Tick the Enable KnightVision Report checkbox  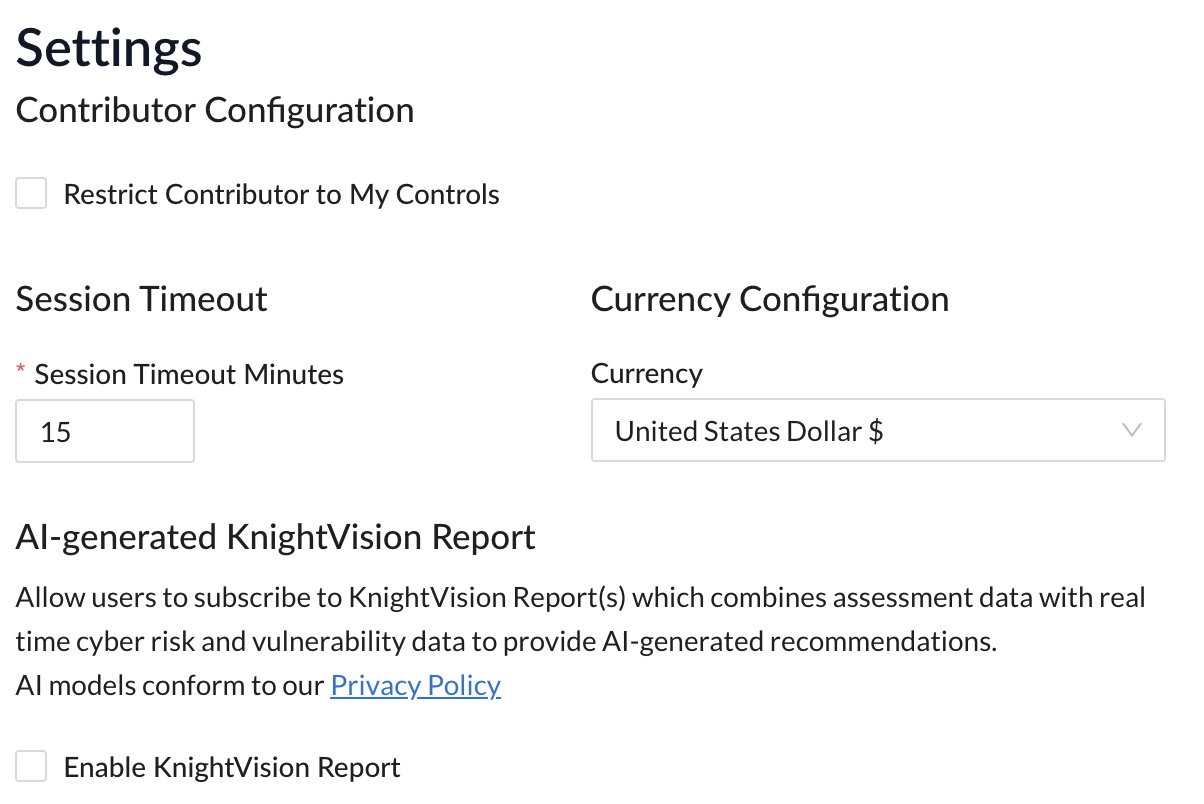(31, 767)
